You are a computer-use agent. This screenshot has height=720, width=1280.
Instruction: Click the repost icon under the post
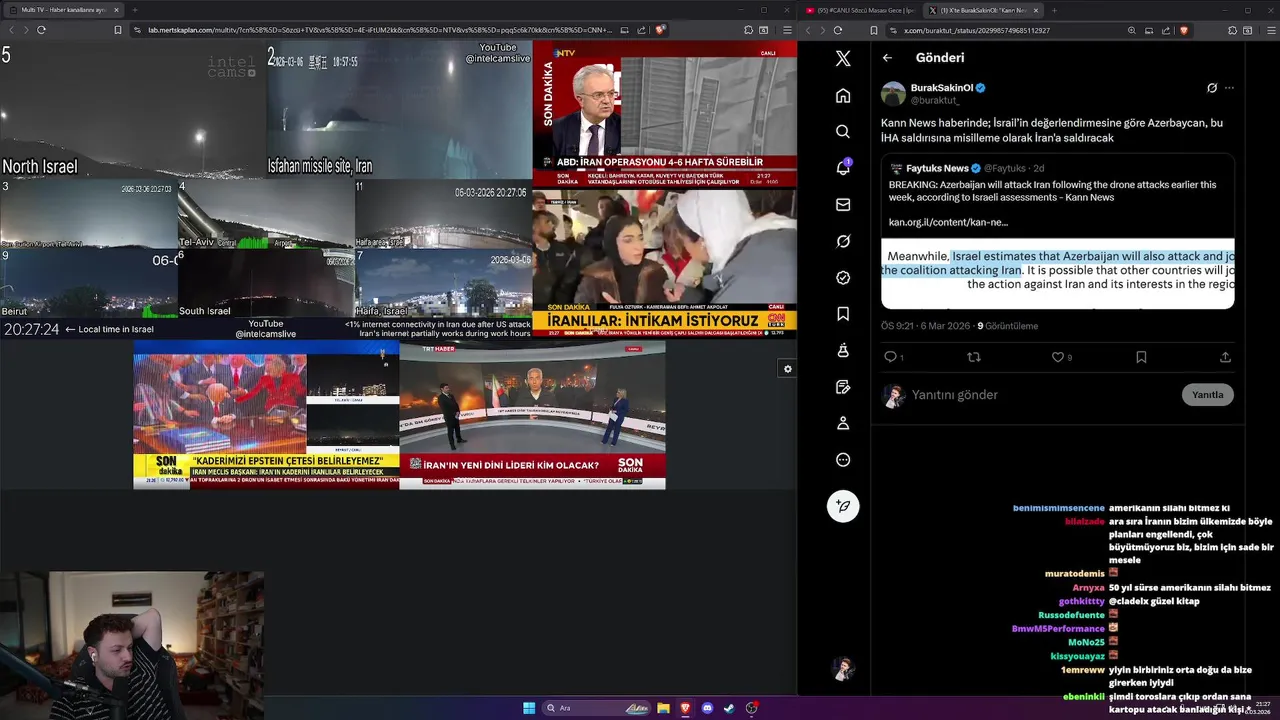[x=974, y=357]
